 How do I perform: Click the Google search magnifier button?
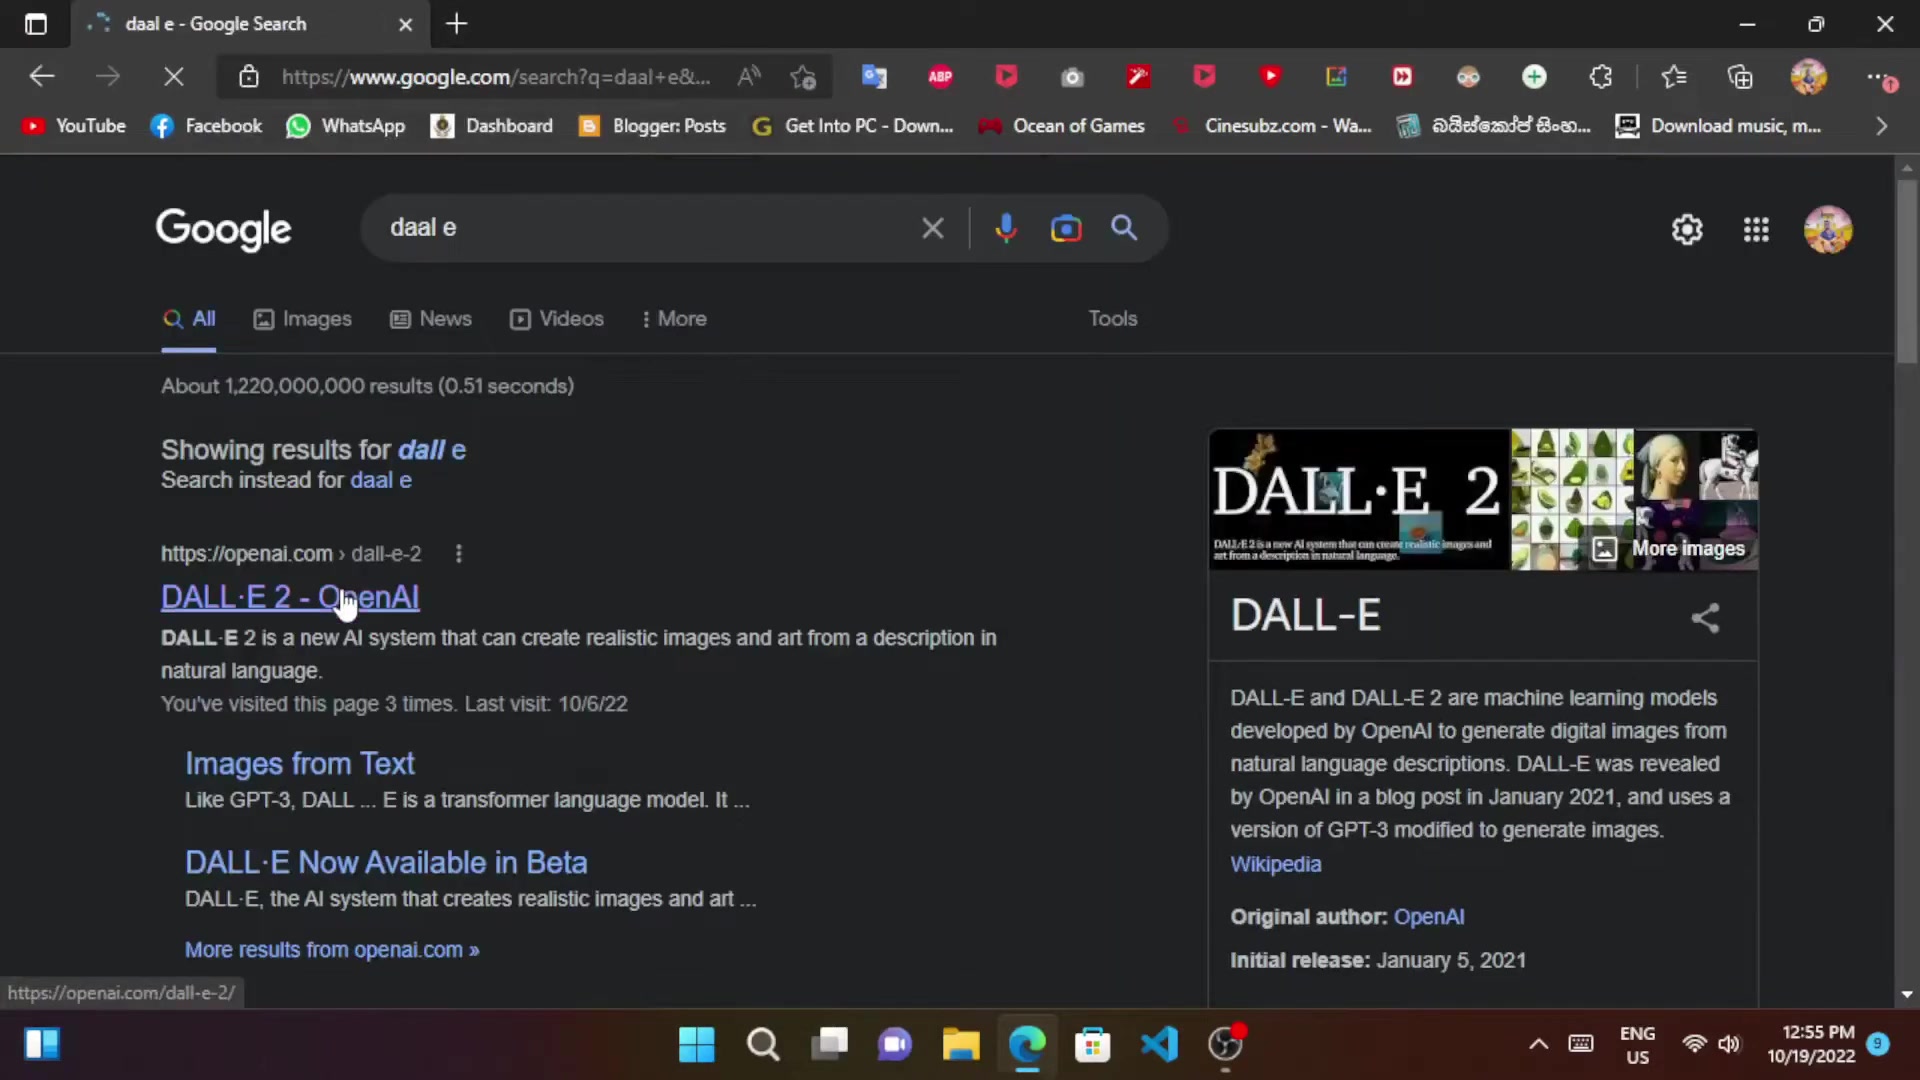tap(1124, 228)
